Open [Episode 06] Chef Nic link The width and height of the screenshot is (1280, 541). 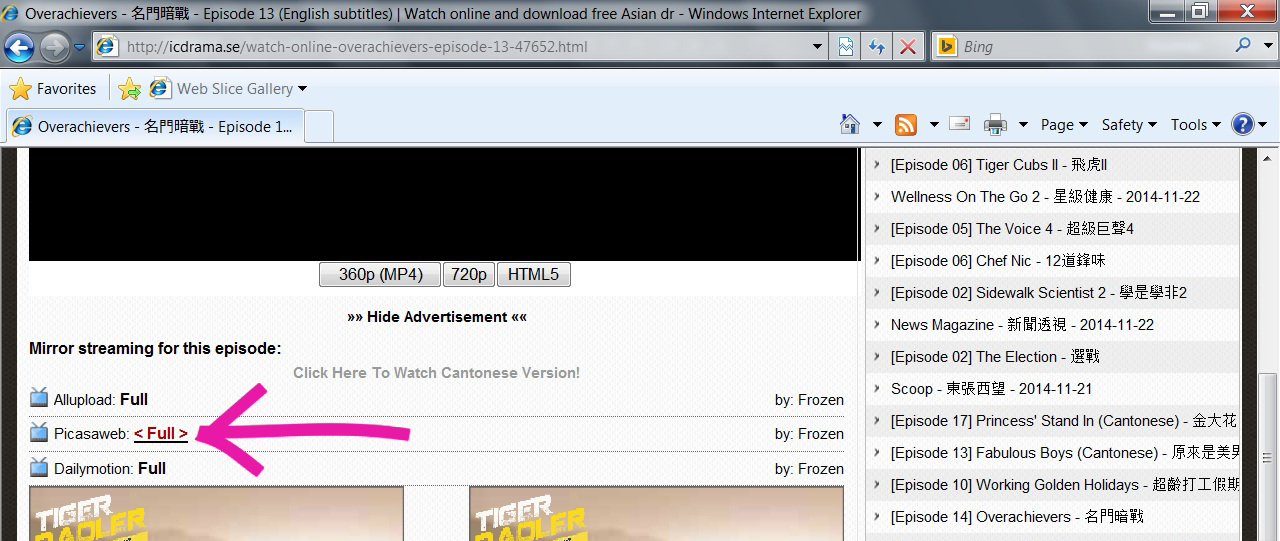tap(998, 261)
